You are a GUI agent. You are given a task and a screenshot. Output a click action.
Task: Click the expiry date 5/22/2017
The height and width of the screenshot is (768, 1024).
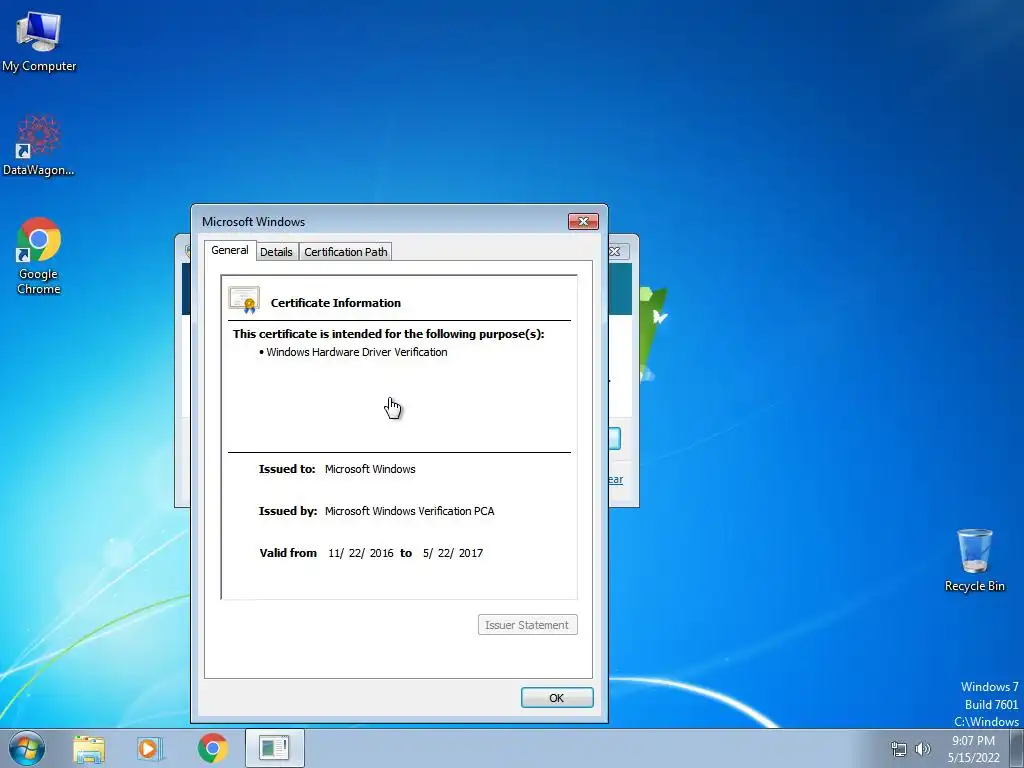(x=453, y=553)
